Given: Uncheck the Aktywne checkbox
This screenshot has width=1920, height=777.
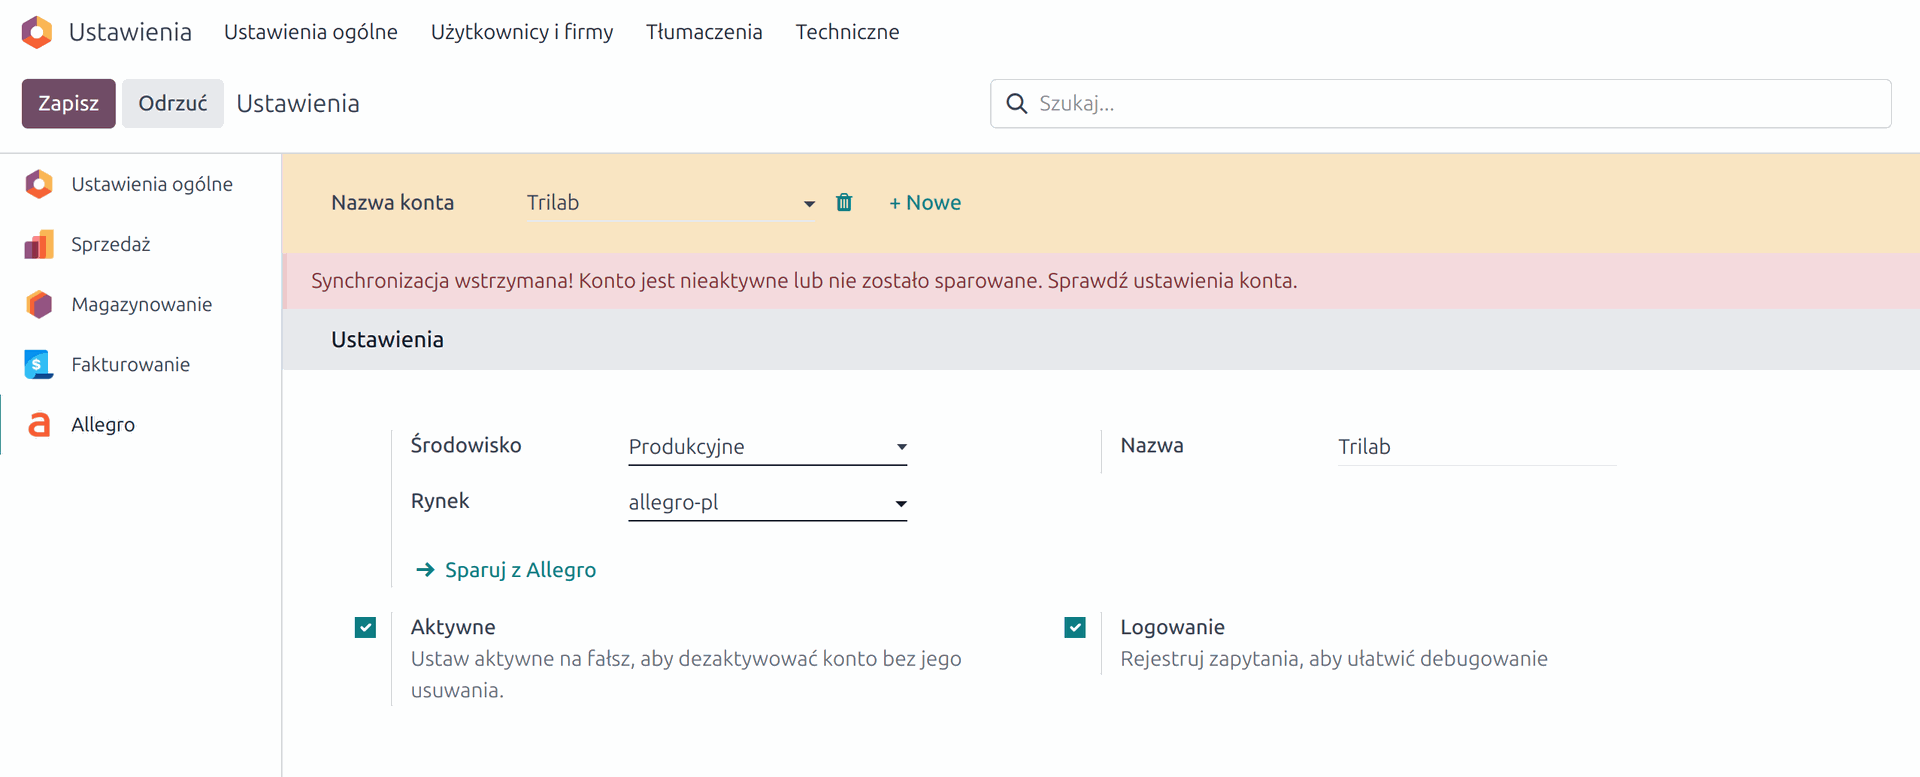Looking at the screenshot, I should pyautogui.click(x=365, y=628).
